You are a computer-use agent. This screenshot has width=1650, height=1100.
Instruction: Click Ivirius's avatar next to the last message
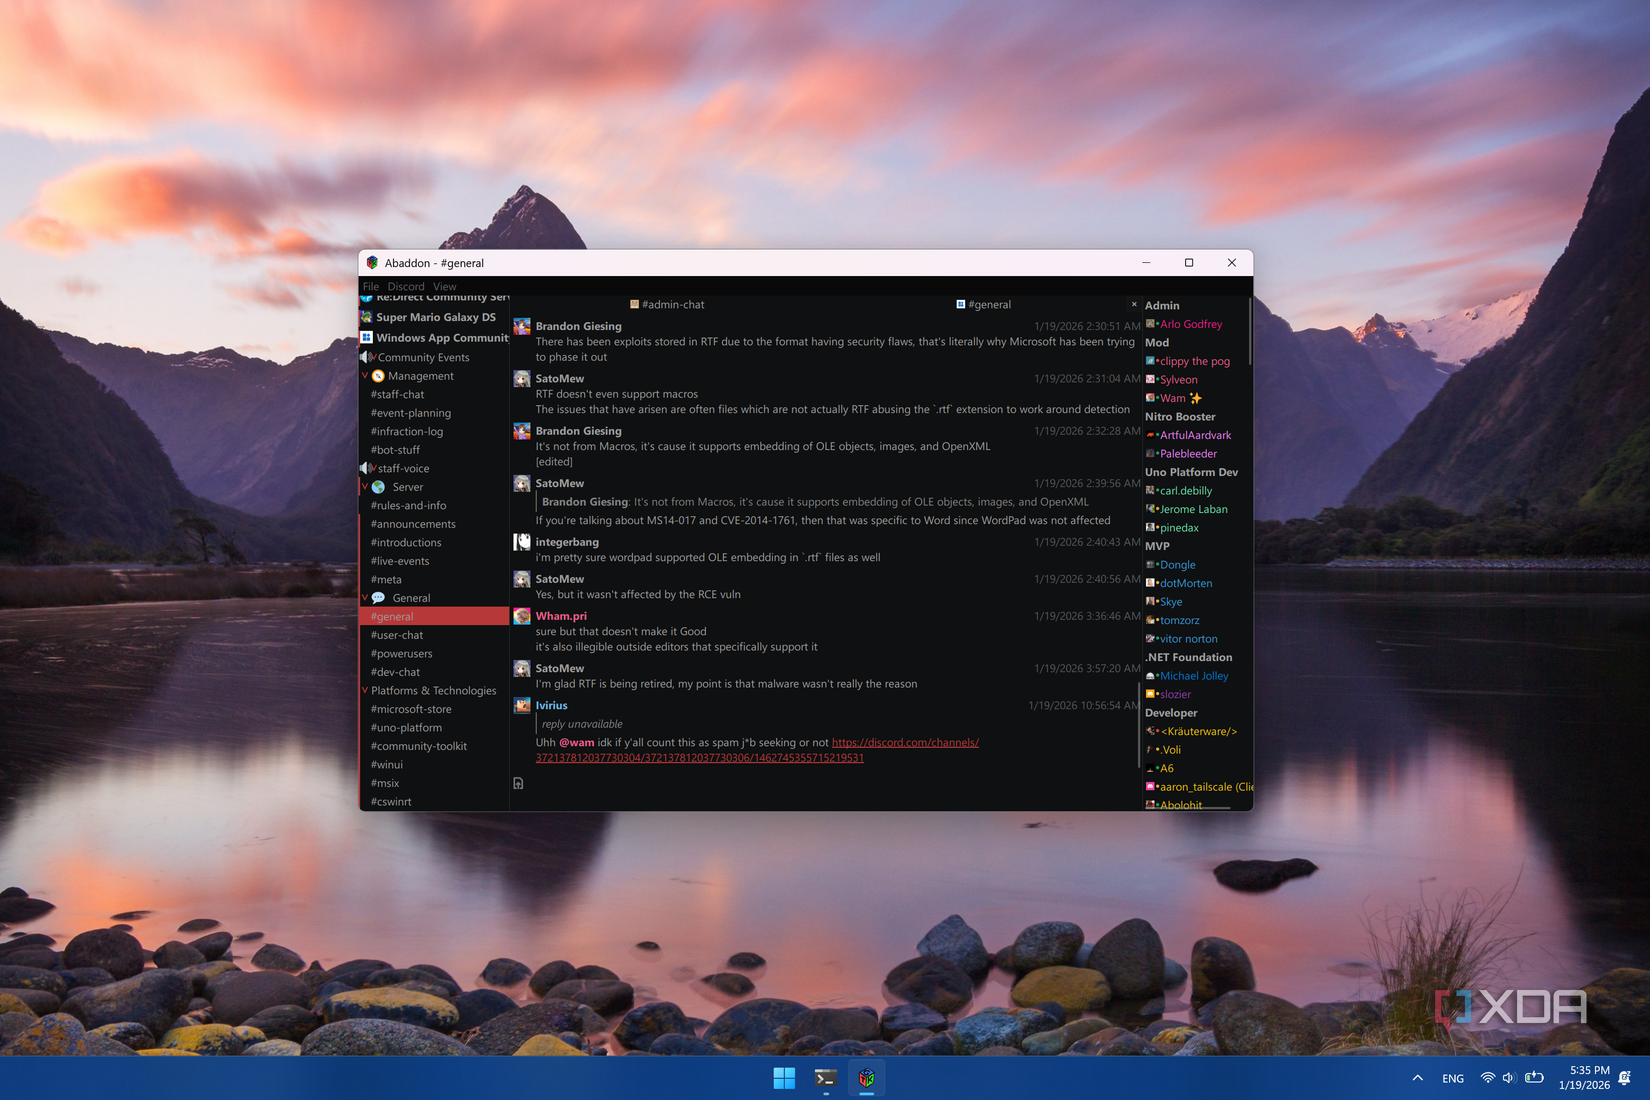pyautogui.click(x=522, y=706)
